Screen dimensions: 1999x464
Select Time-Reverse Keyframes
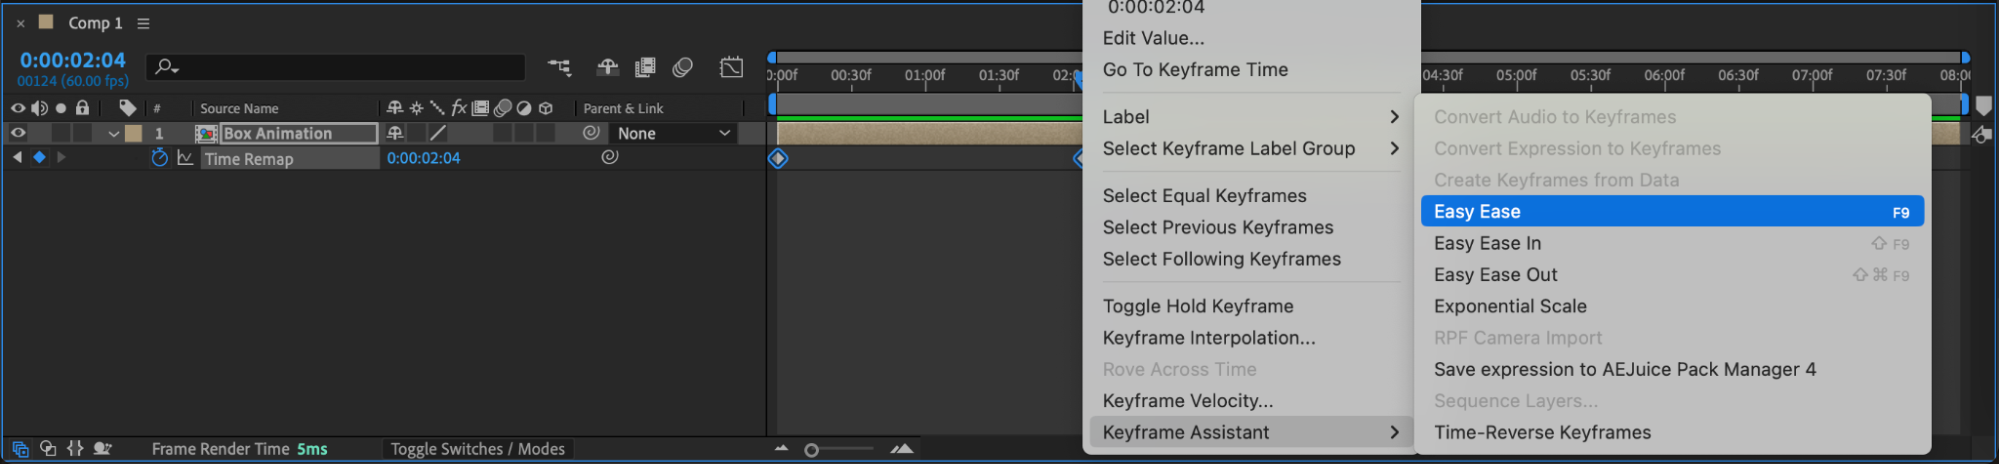click(1541, 432)
